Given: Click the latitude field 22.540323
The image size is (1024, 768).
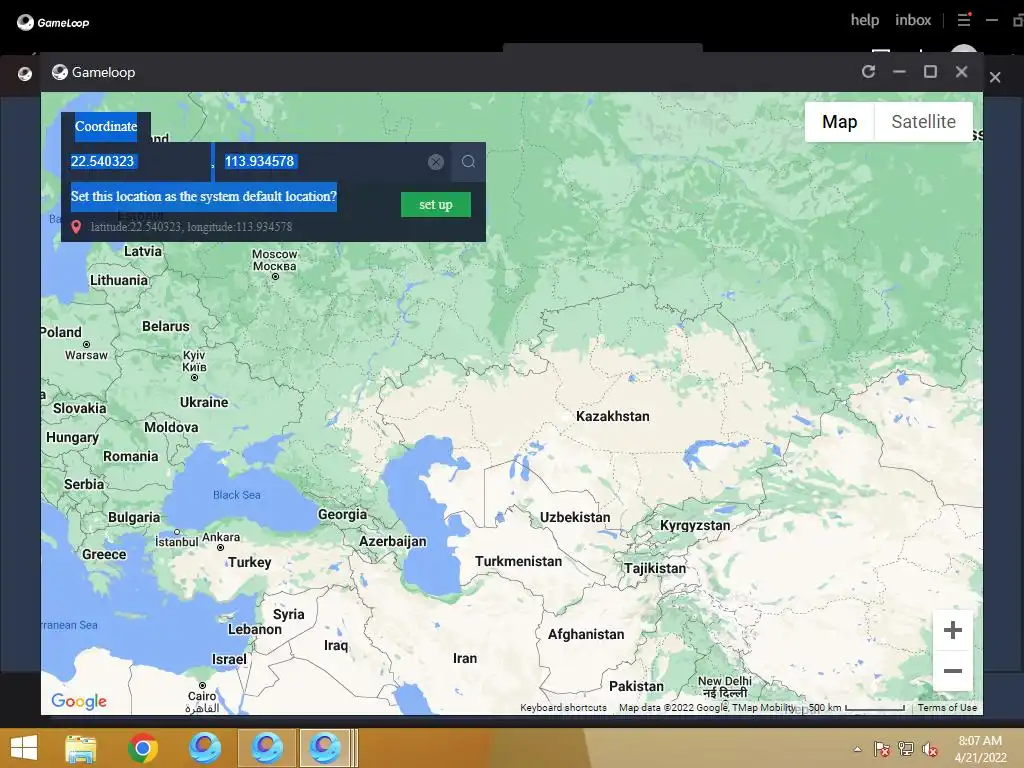Looking at the screenshot, I should point(136,161).
